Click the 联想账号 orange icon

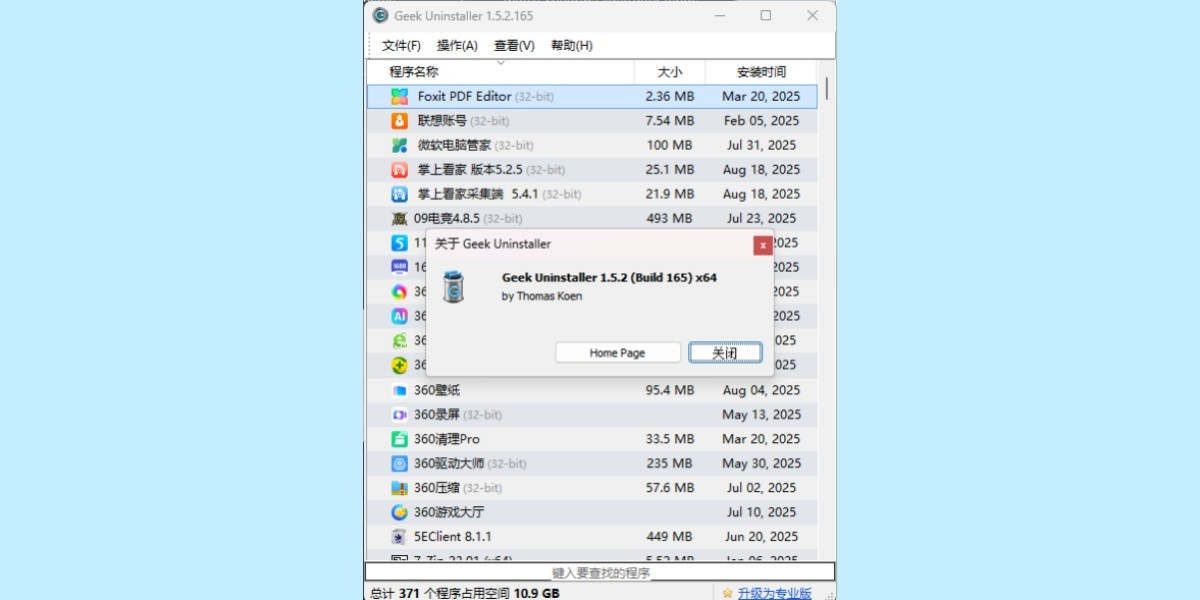point(399,121)
